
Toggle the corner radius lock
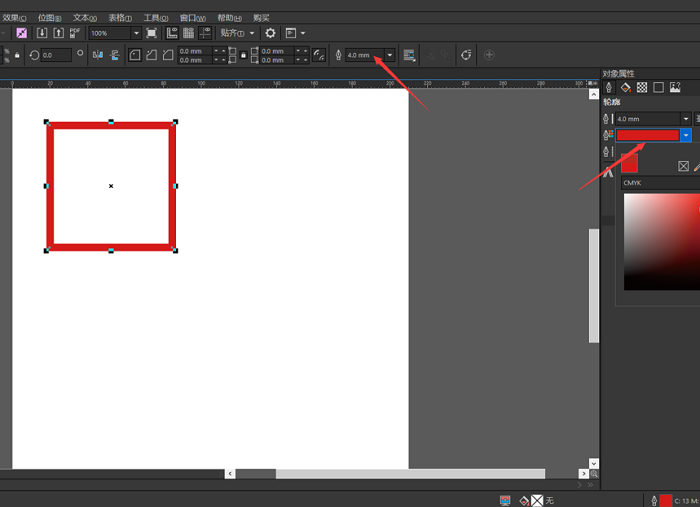(x=243, y=55)
